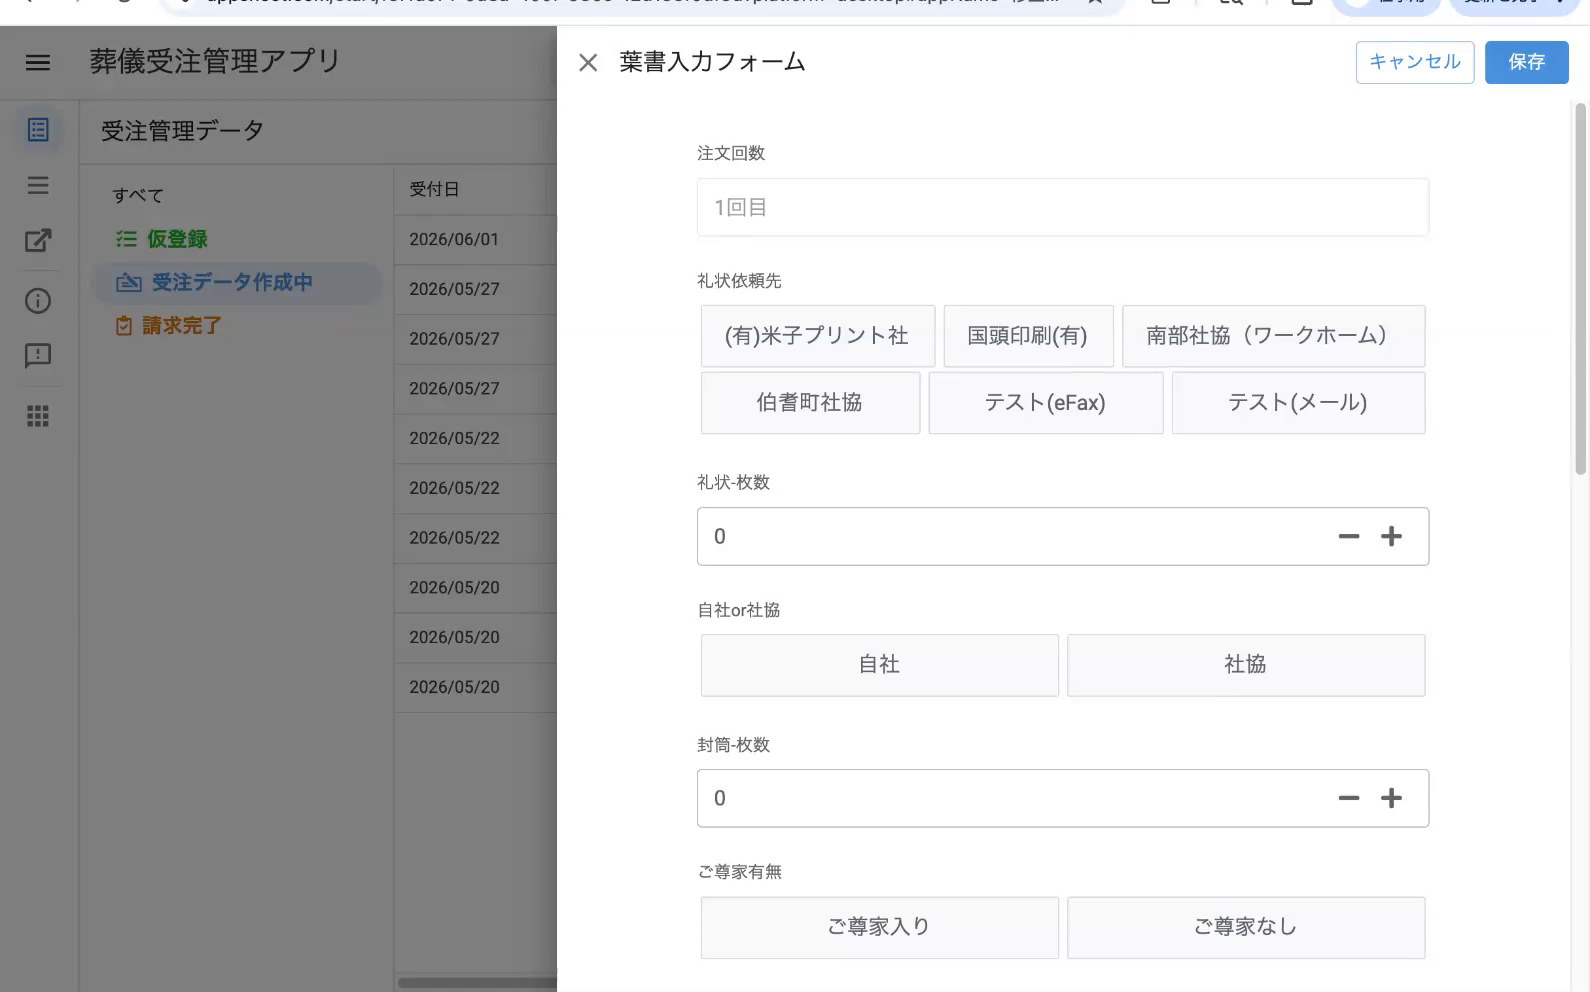Decrease 封筒-枚数 with minus
Viewport: 1590px width, 992px height.
click(x=1349, y=798)
